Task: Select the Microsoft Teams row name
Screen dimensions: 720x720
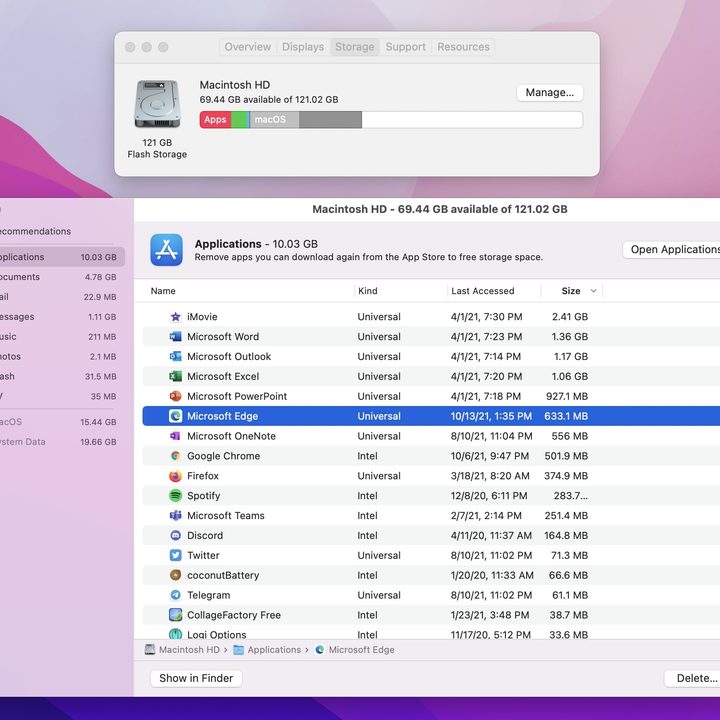Action: [225, 516]
